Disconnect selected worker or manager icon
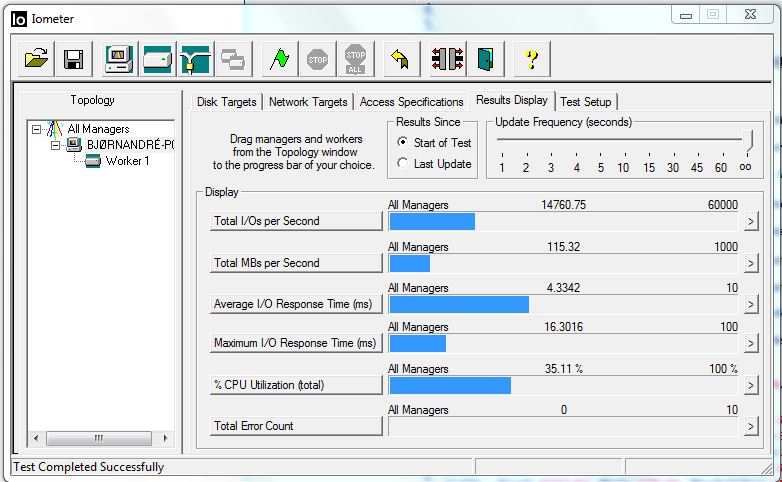Image resolution: width=782 pixels, height=482 pixels. [447, 59]
